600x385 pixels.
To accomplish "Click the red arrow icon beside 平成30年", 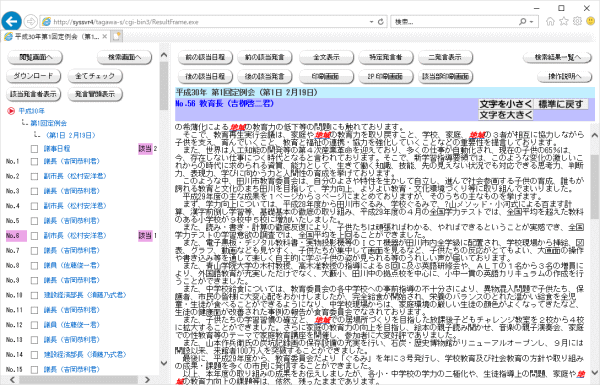I will click(11, 111).
